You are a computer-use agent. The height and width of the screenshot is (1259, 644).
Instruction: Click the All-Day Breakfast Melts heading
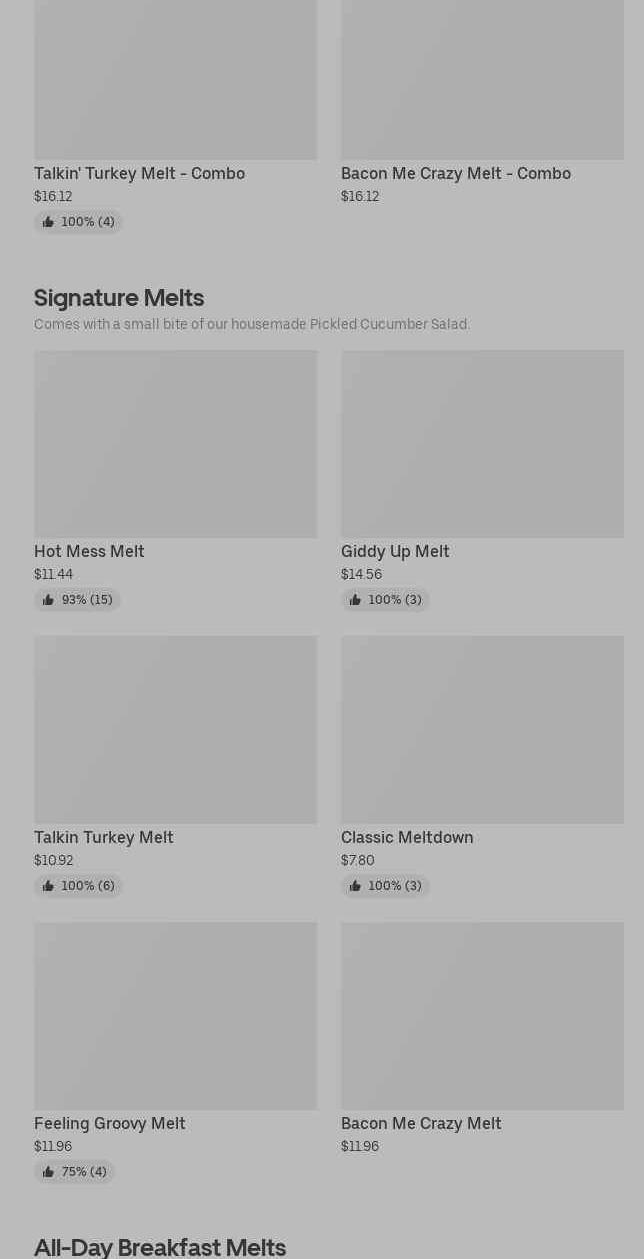pyautogui.click(x=160, y=1247)
